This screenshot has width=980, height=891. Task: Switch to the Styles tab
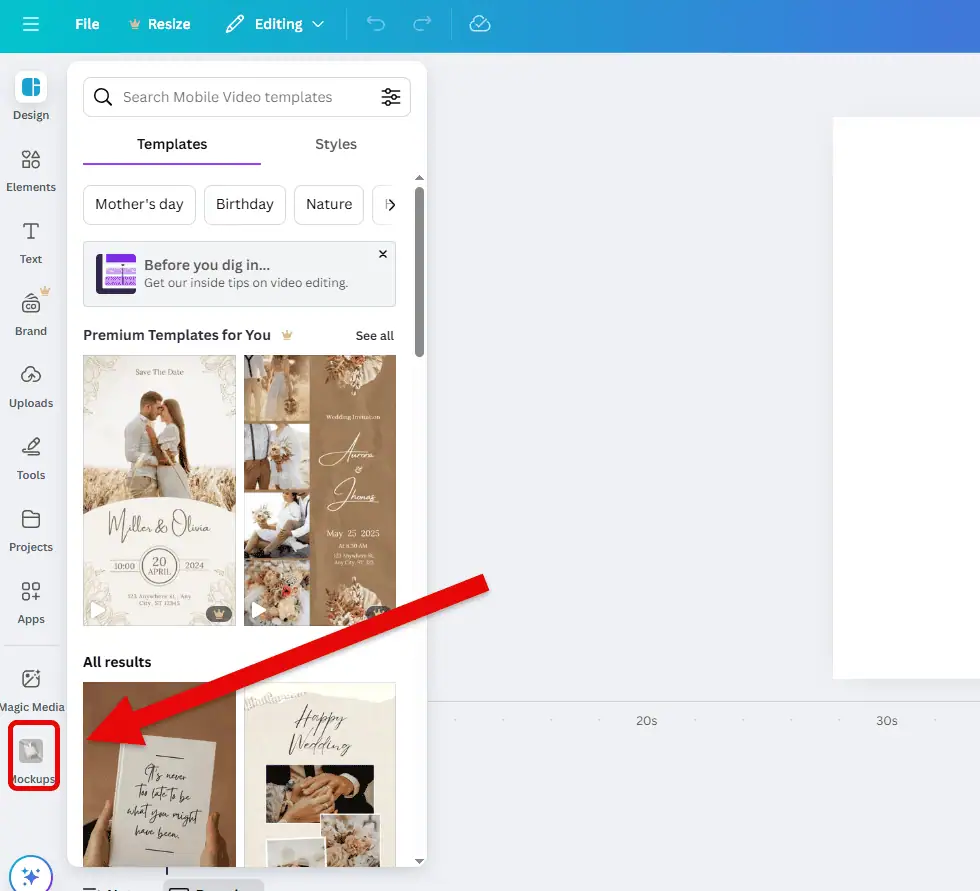[x=336, y=144]
